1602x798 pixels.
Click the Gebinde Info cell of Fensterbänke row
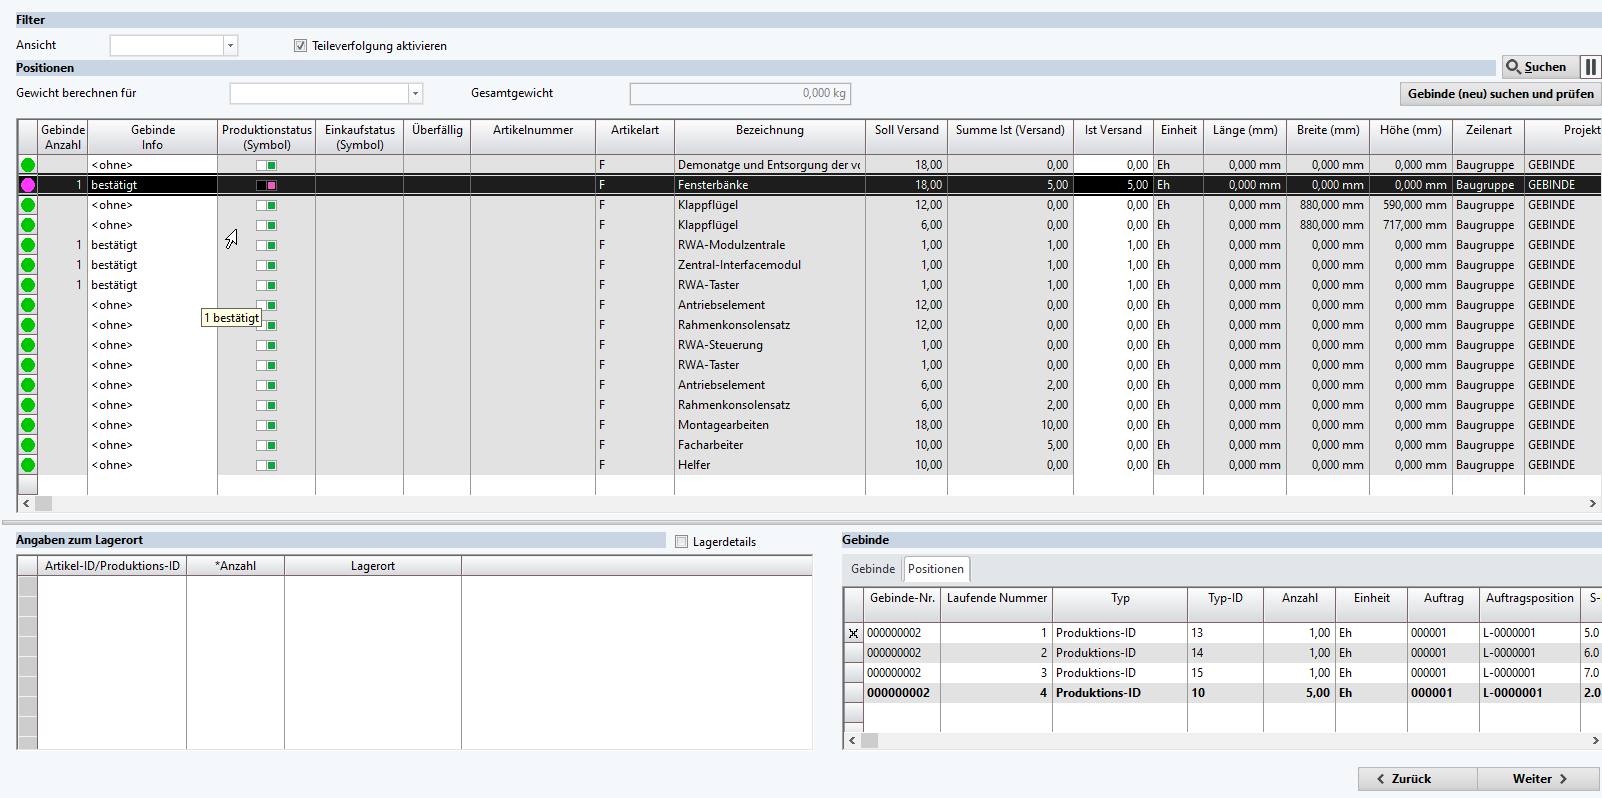152,185
